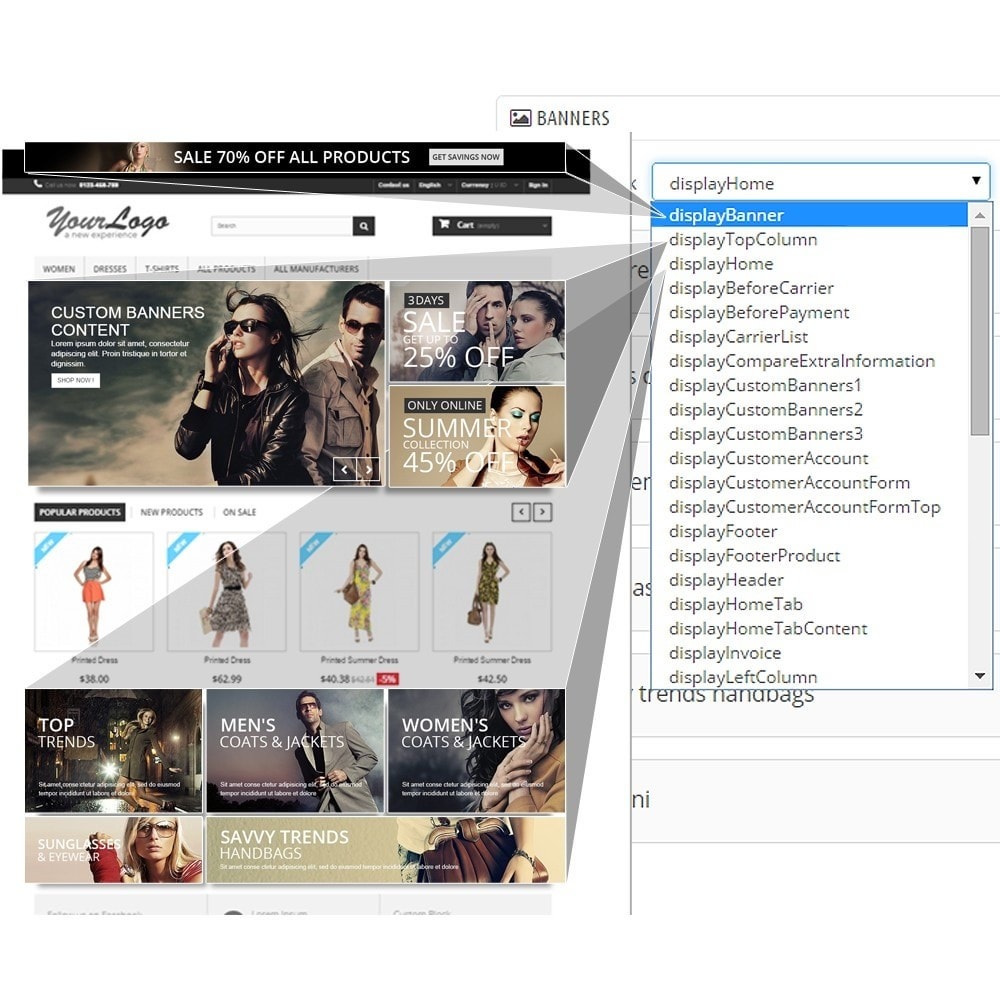Click the image icon beside BANNERS heading
Image resolution: width=1000 pixels, height=1000 pixels.
click(523, 117)
